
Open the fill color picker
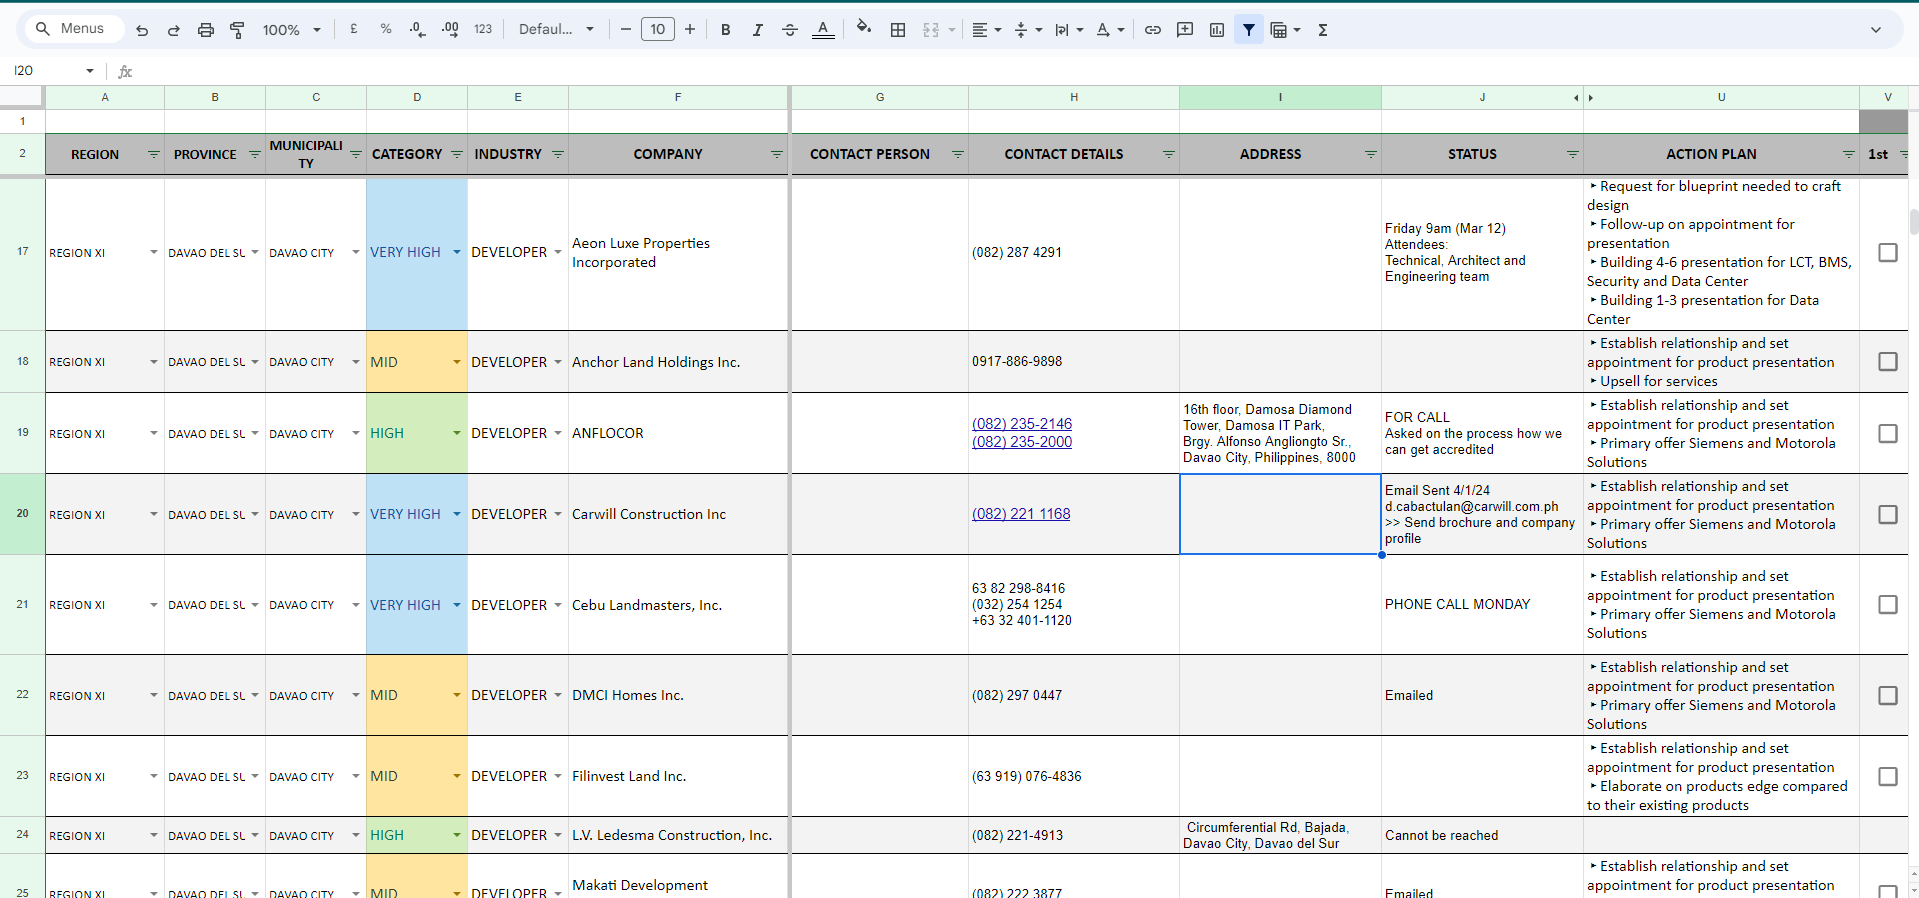tap(863, 28)
